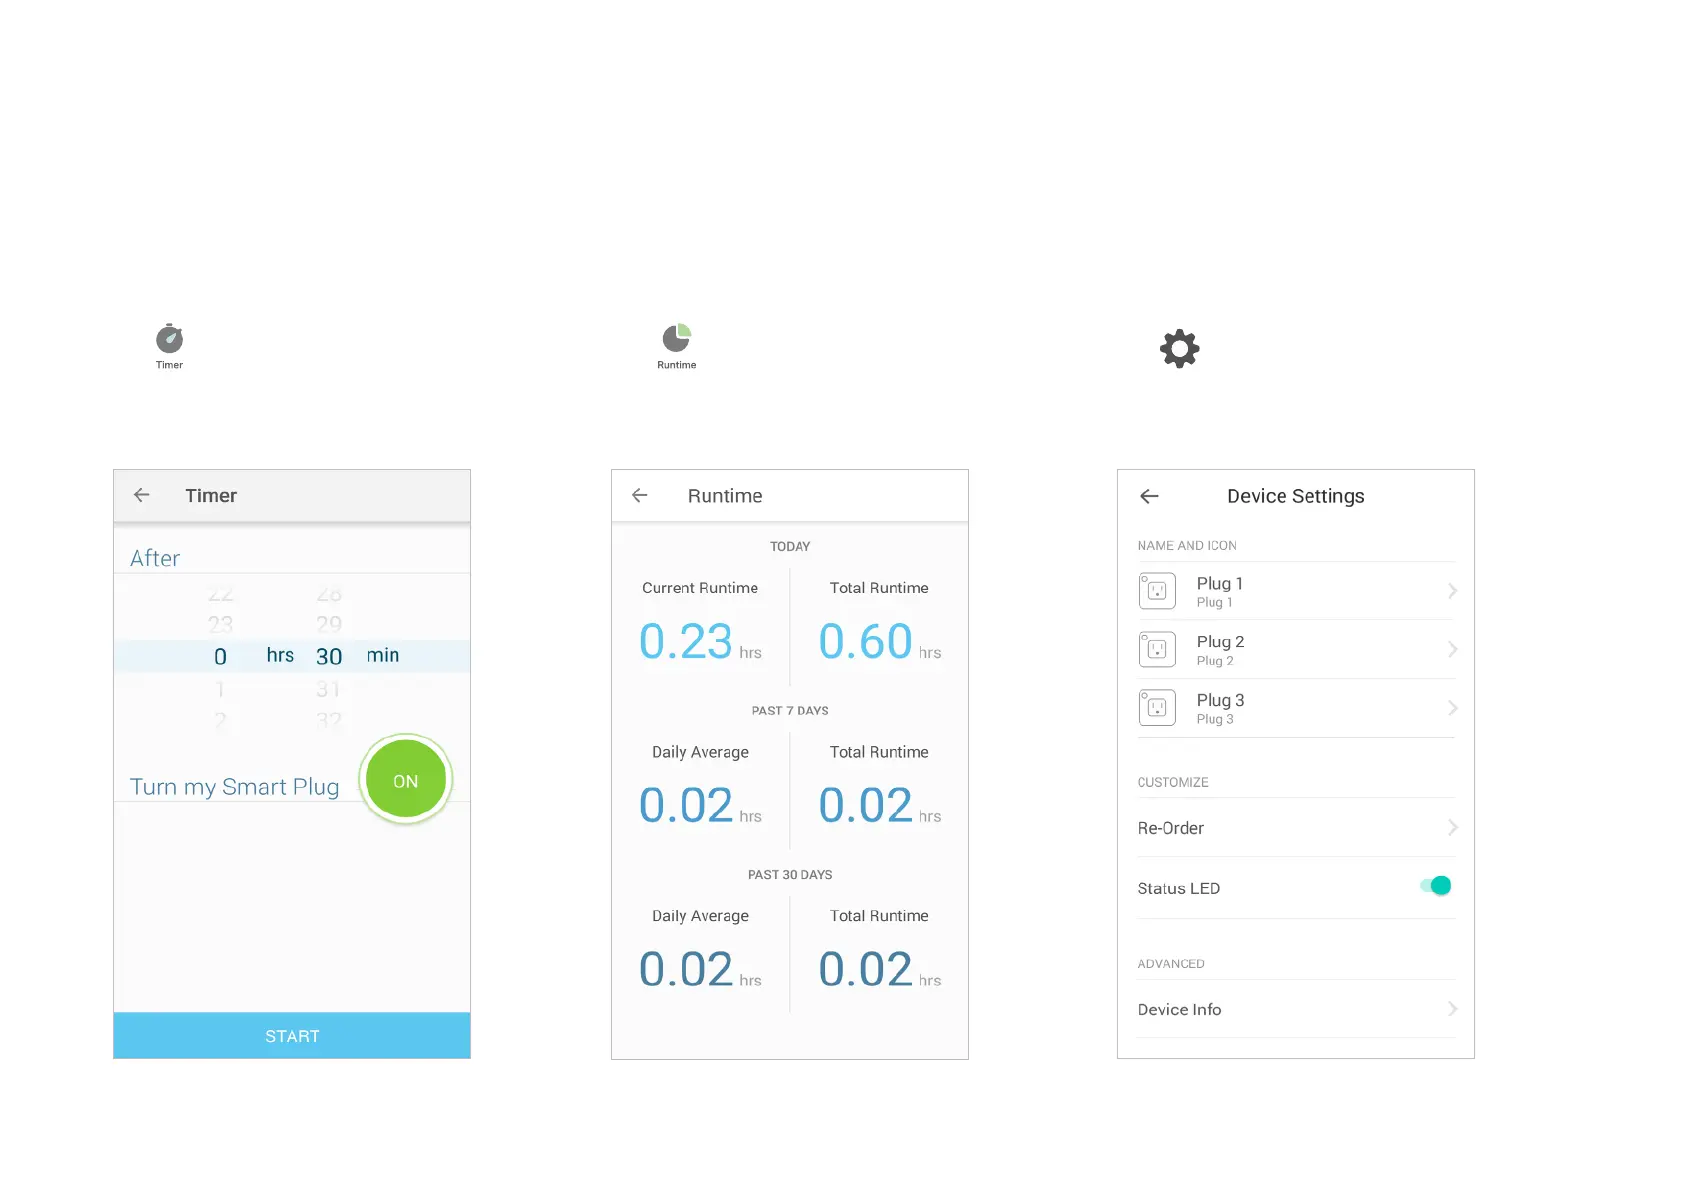Screen dimensions: 1684x1191
Task: Tap the Plug 3 outlet icon
Action: point(1157,708)
